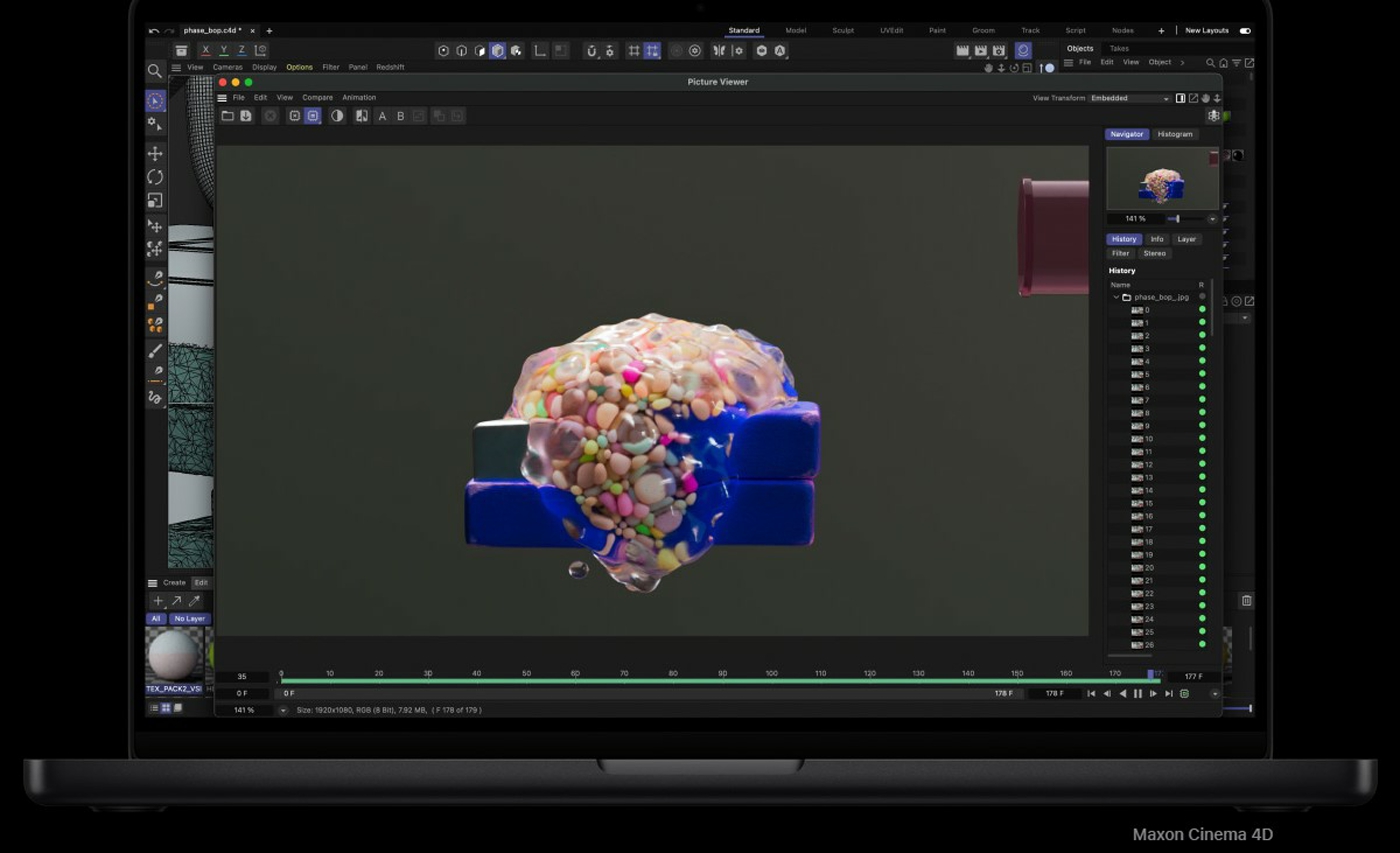
Task: Select the Move tool in left palette
Action: click(155, 153)
